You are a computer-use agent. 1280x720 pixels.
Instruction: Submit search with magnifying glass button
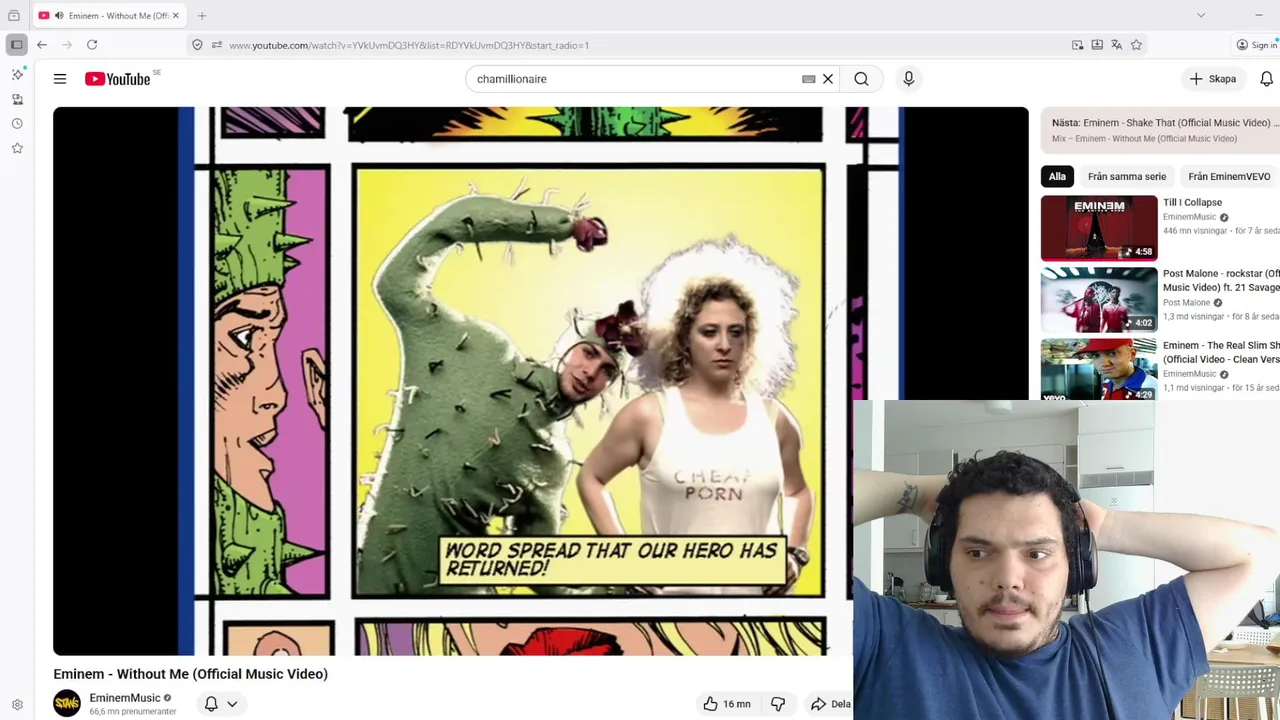point(861,79)
